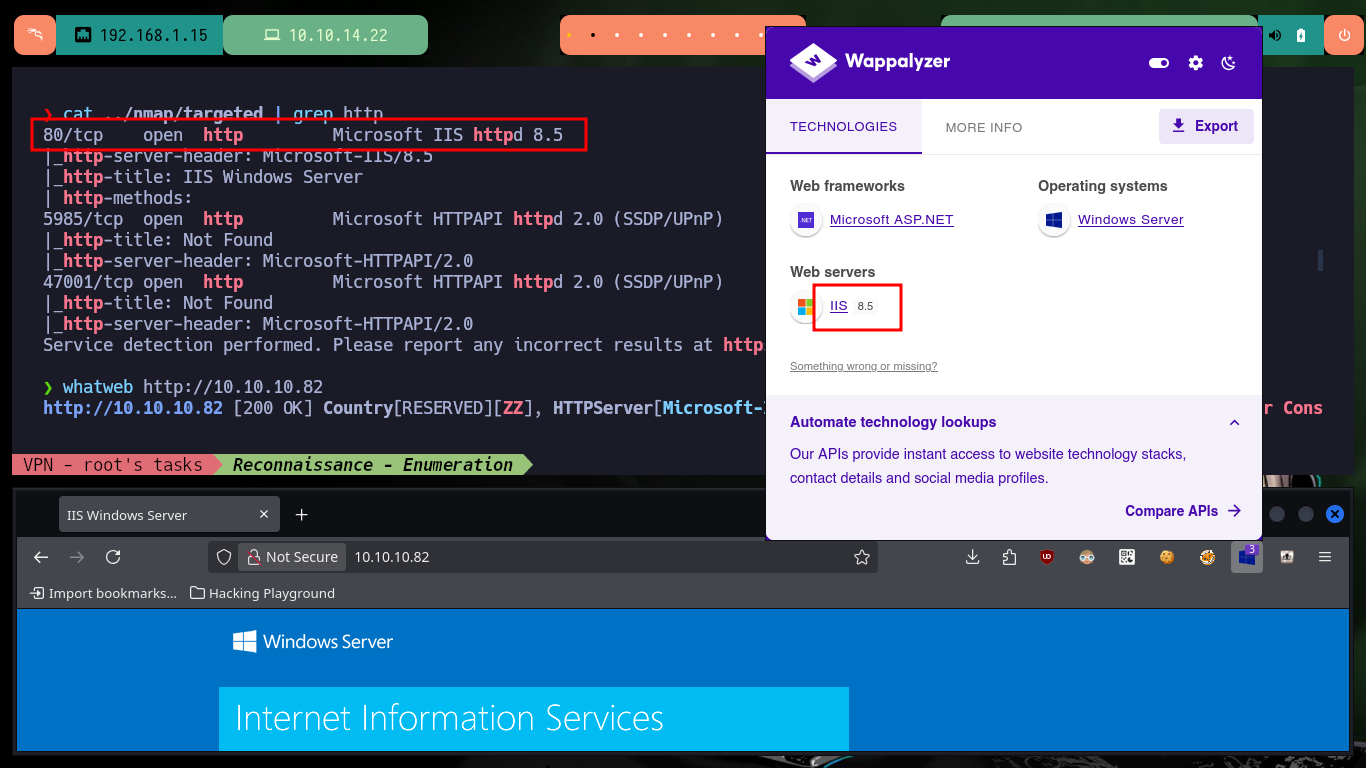The width and height of the screenshot is (1366, 768).
Task: Click the Microsoft ASP.NET icon
Action: (806, 220)
